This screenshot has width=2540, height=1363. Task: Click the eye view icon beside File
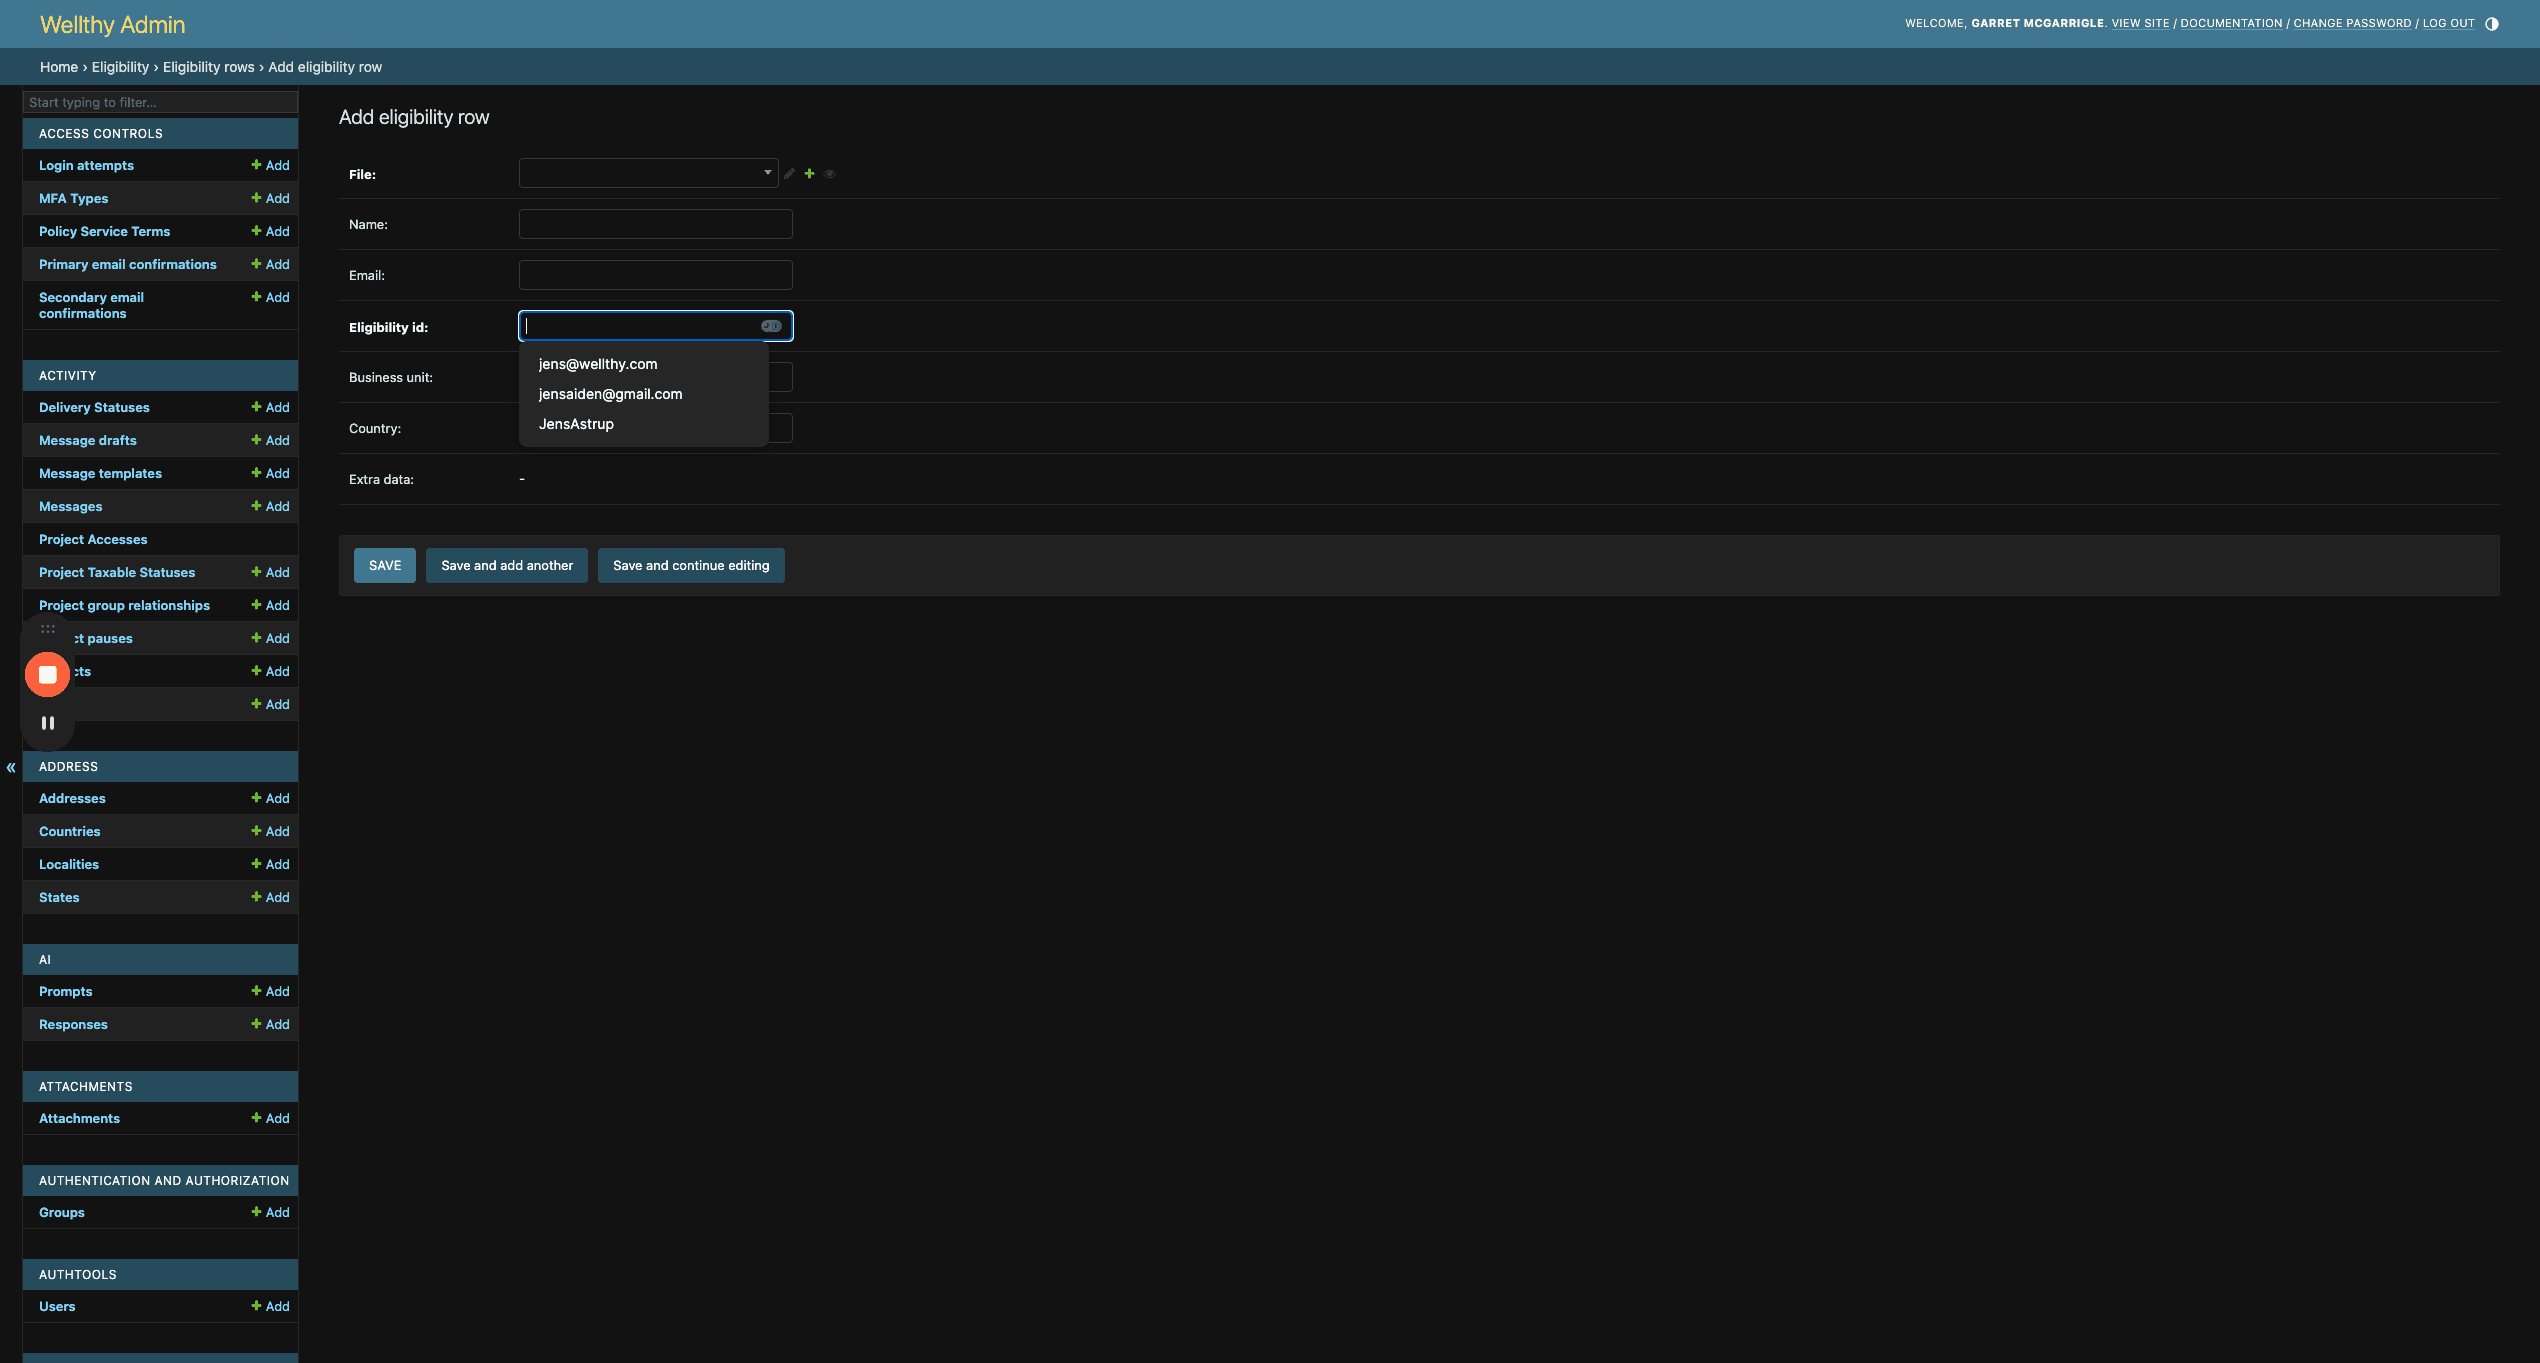(x=829, y=174)
